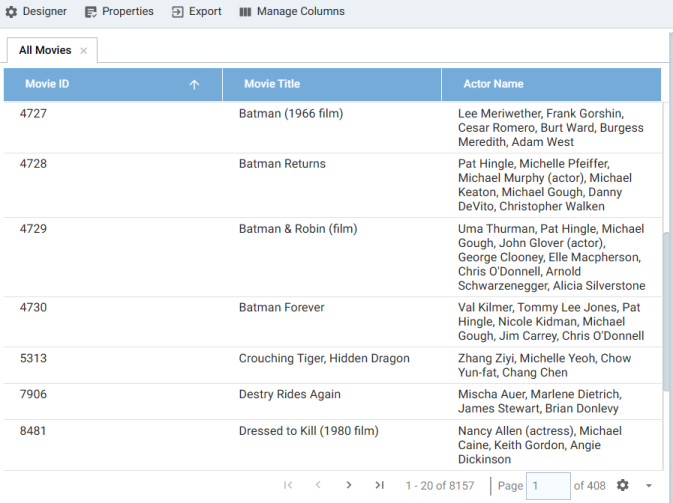673x503 pixels.
Task: Go to next page arrow
Action: 349,485
